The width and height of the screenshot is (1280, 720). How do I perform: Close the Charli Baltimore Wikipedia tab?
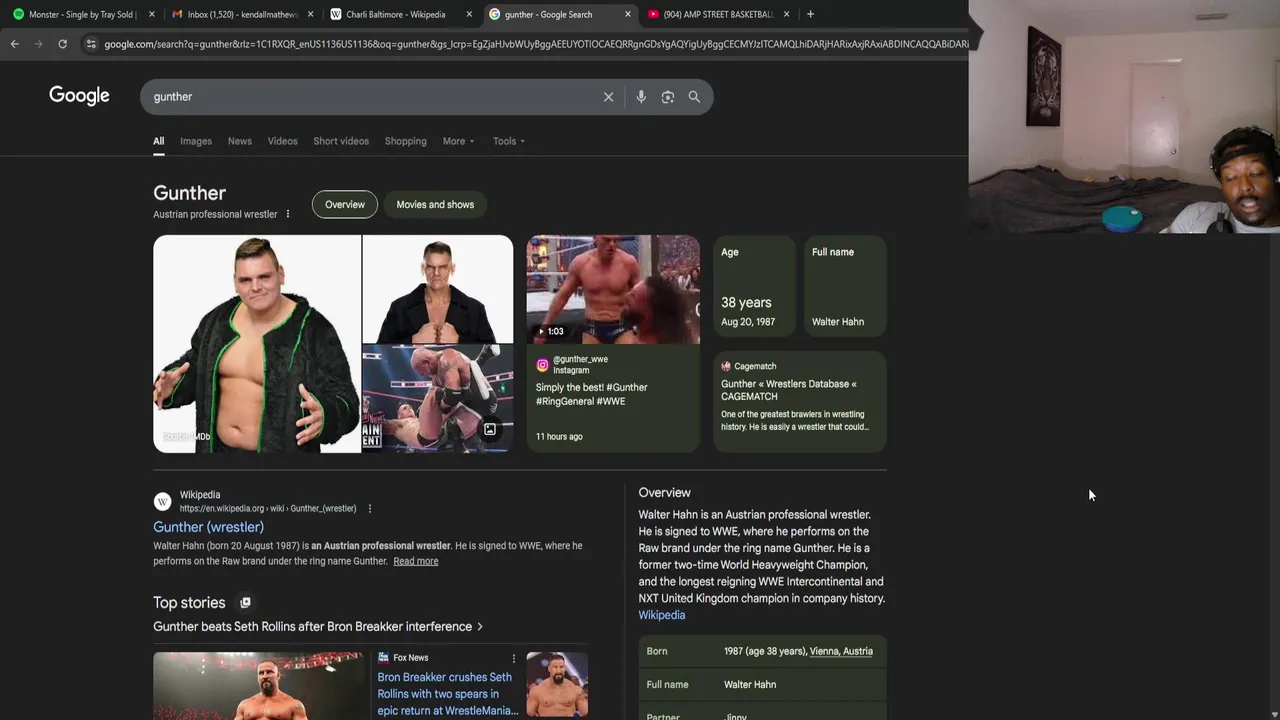coord(469,14)
